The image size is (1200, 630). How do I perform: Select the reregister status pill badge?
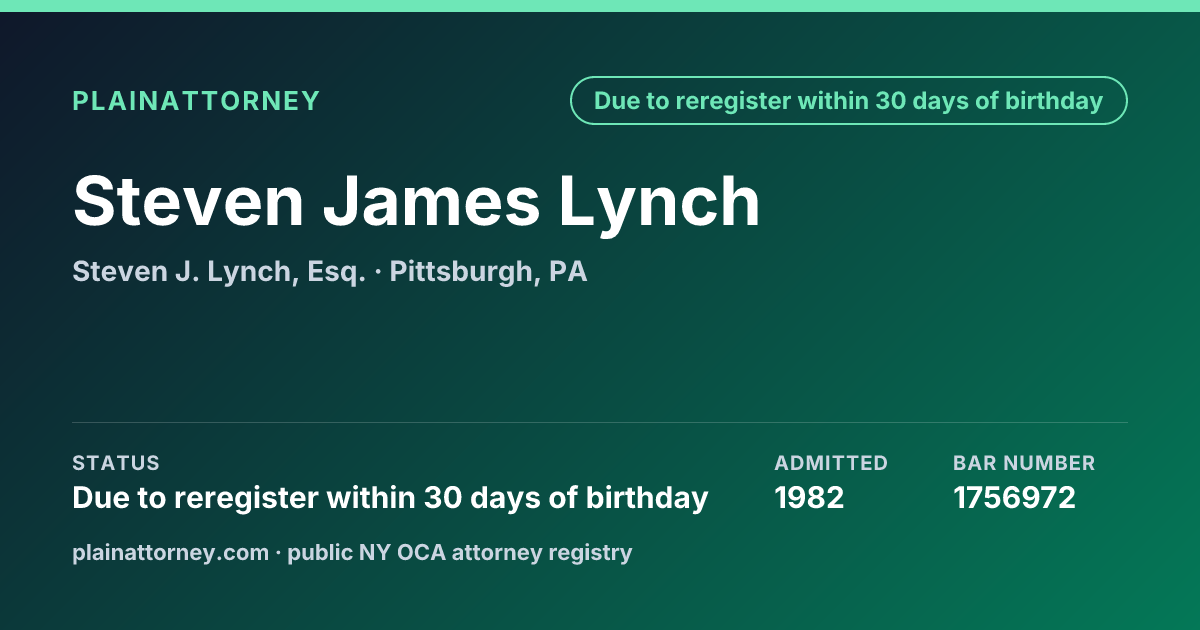pyautogui.click(x=849, y=101)
